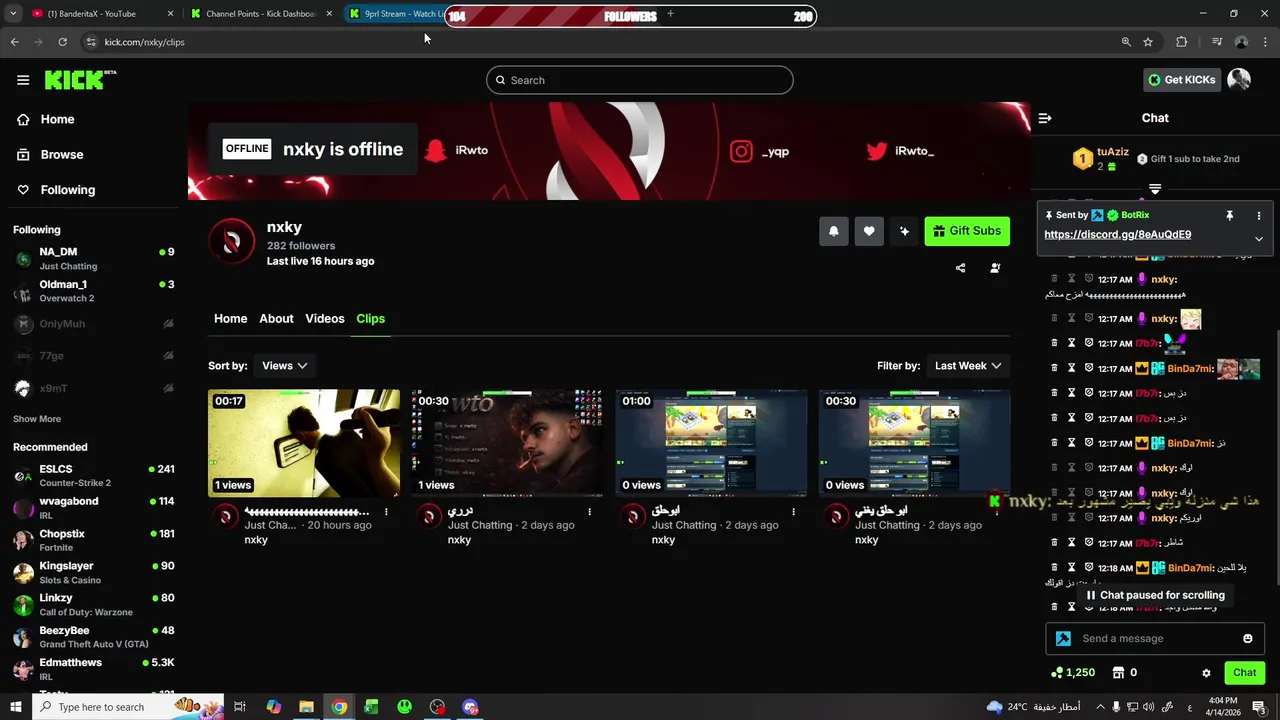Open the profile avatar menu at top right
The width and height of the screenshot is (1280, 720).
pos(1239,80)
